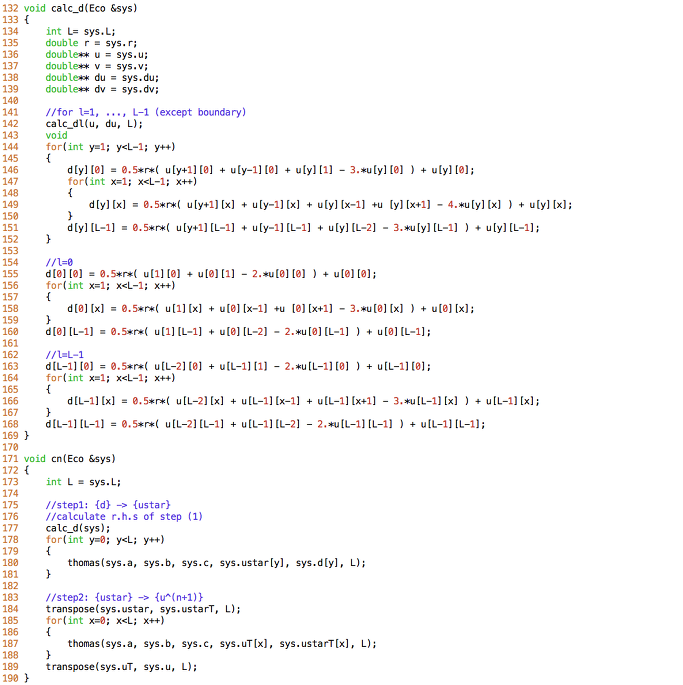
Task: Click the 'for(int y=0; y<L; y++)' loop header
Action: (x=105, y=540)
